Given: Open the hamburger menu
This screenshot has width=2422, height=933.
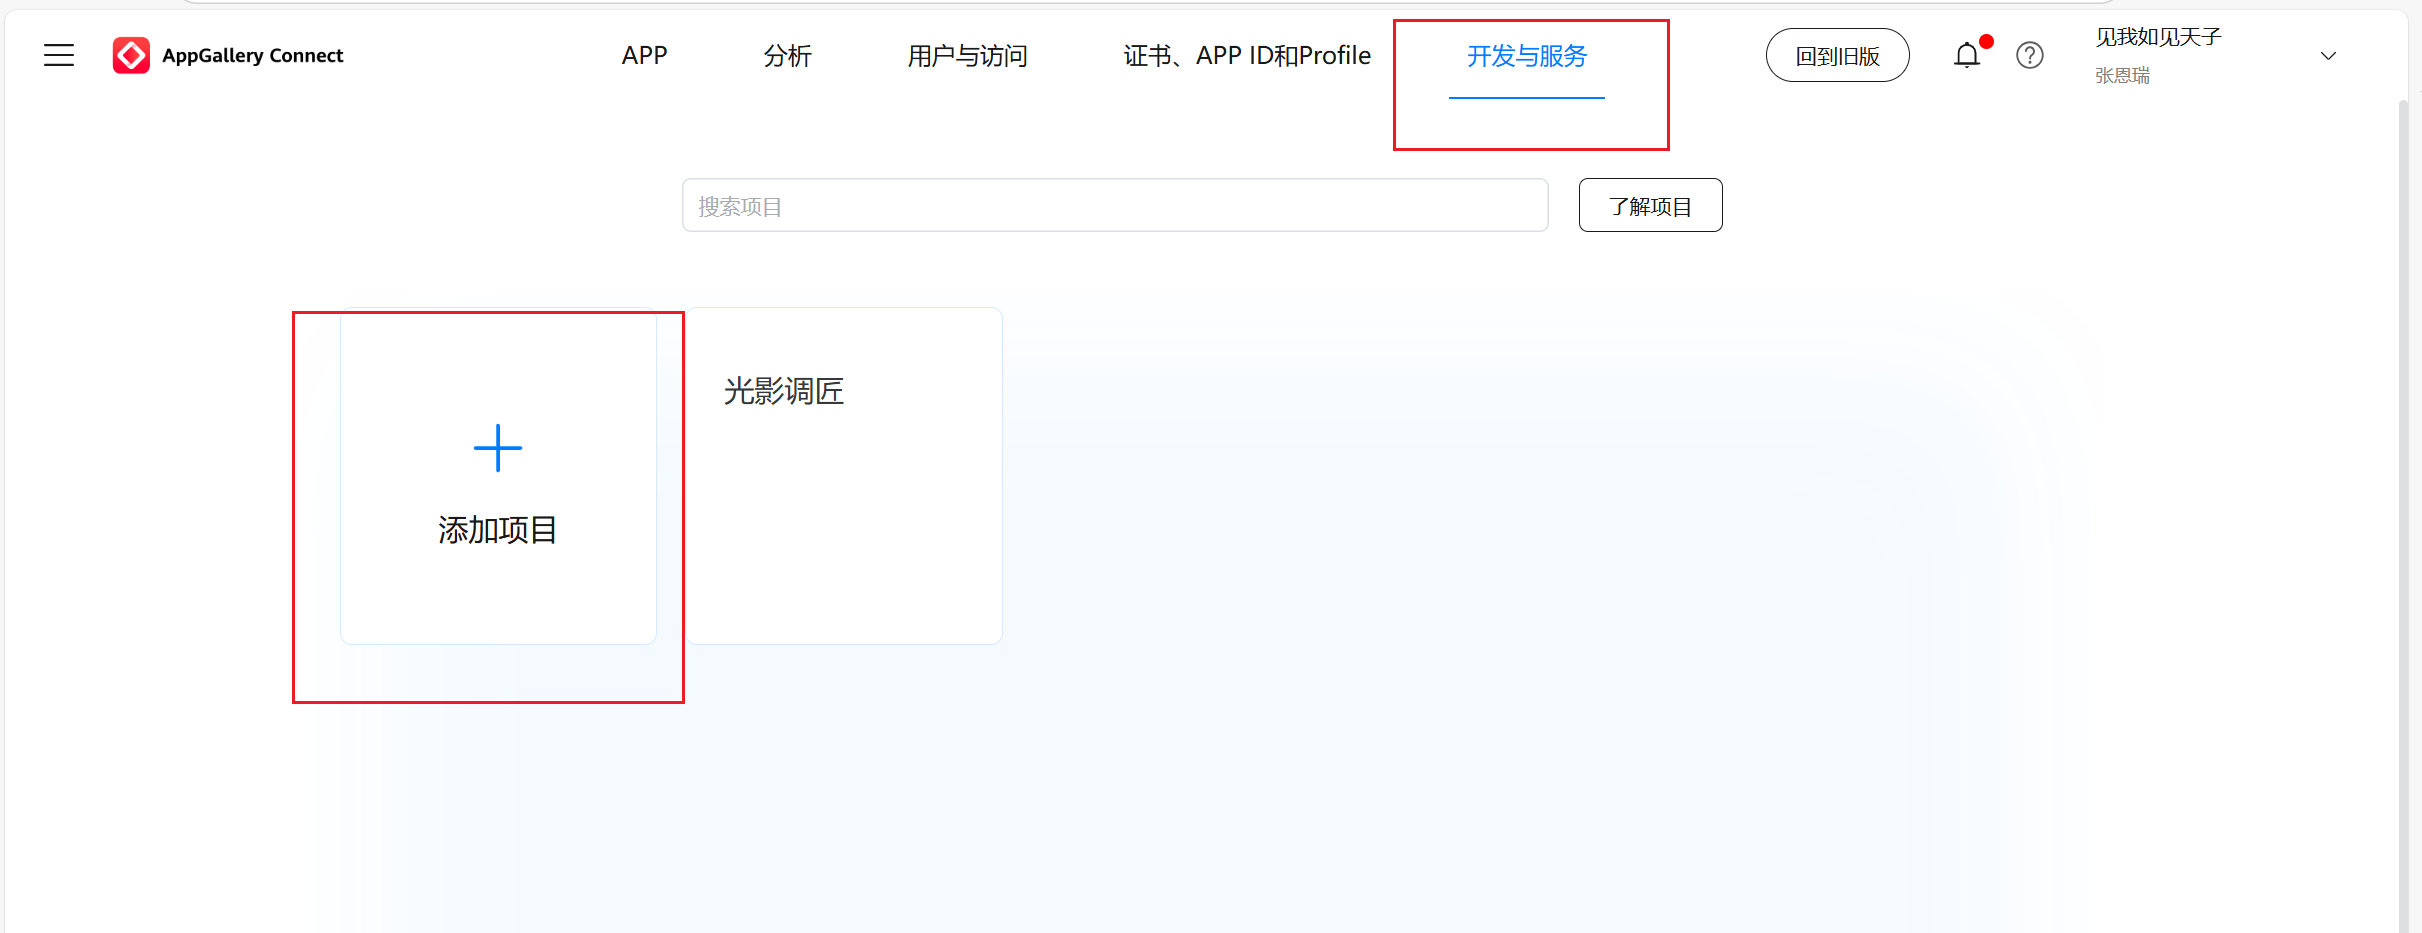Looking at the screenshot, I should 59,55.
